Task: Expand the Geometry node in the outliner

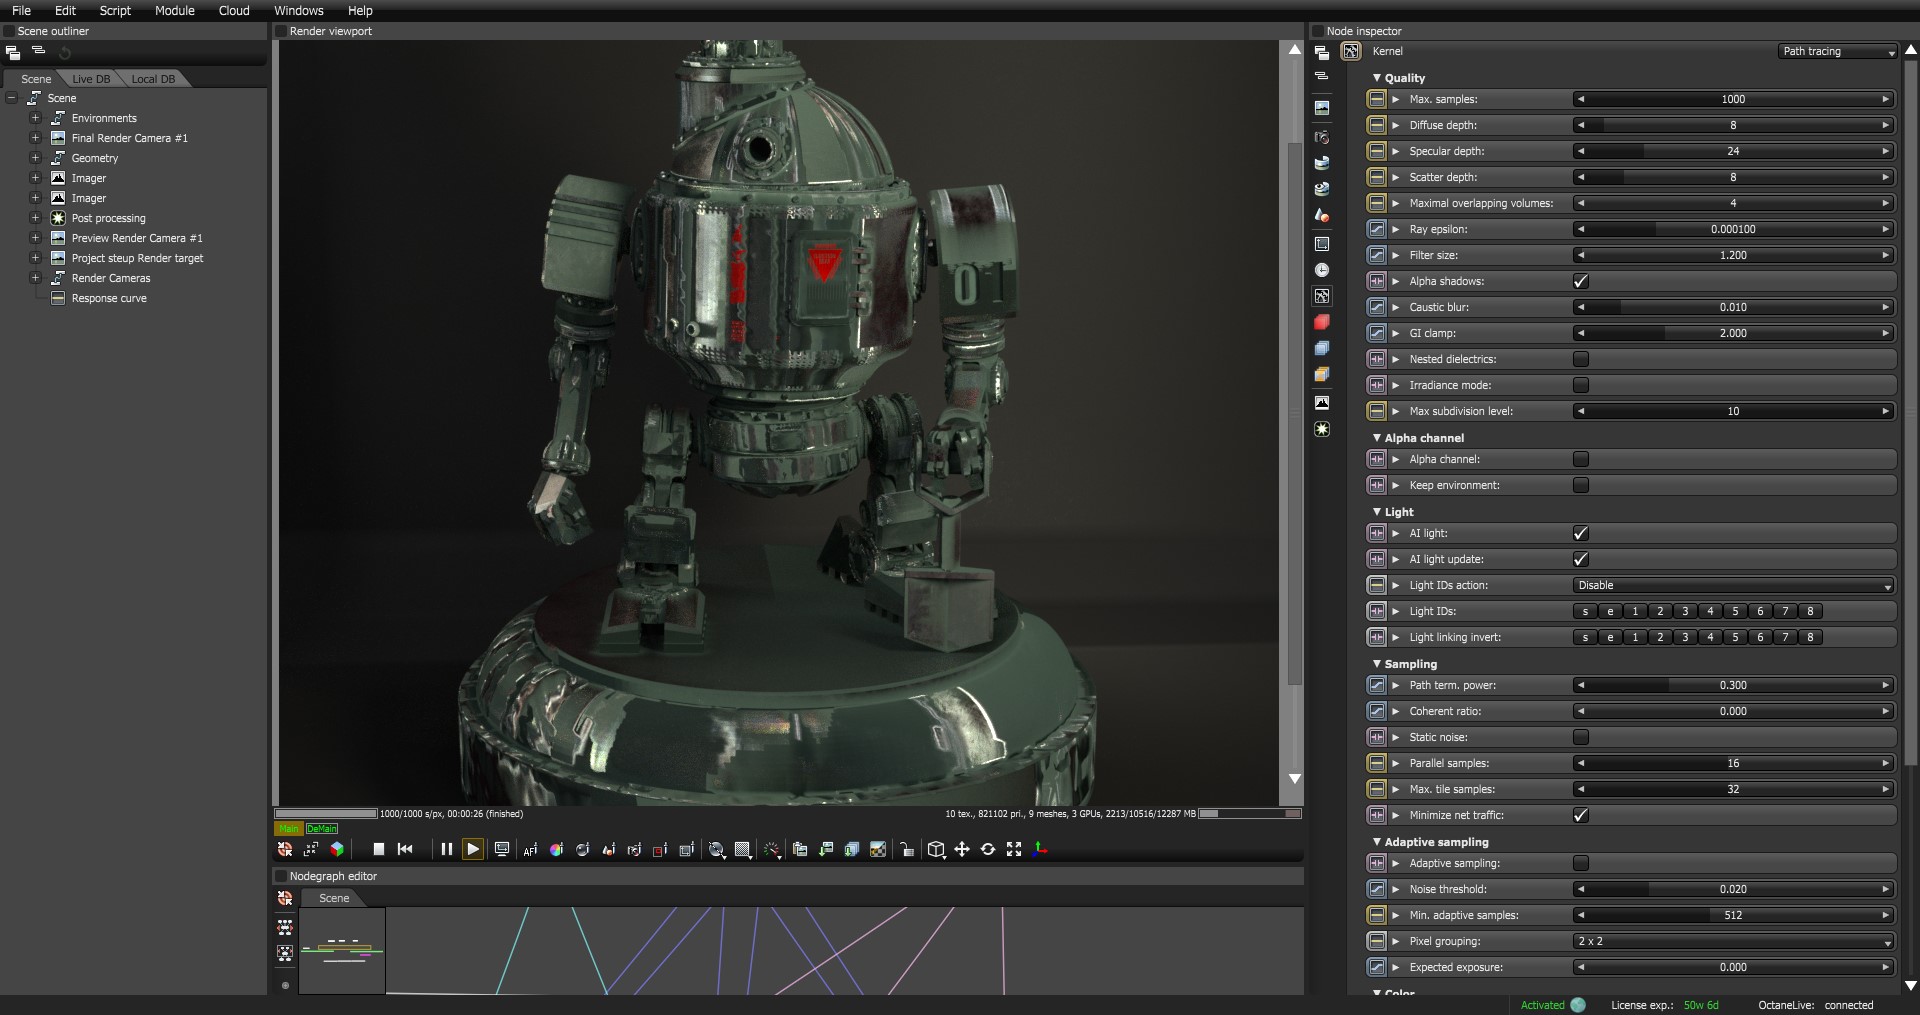Action: 35,158
